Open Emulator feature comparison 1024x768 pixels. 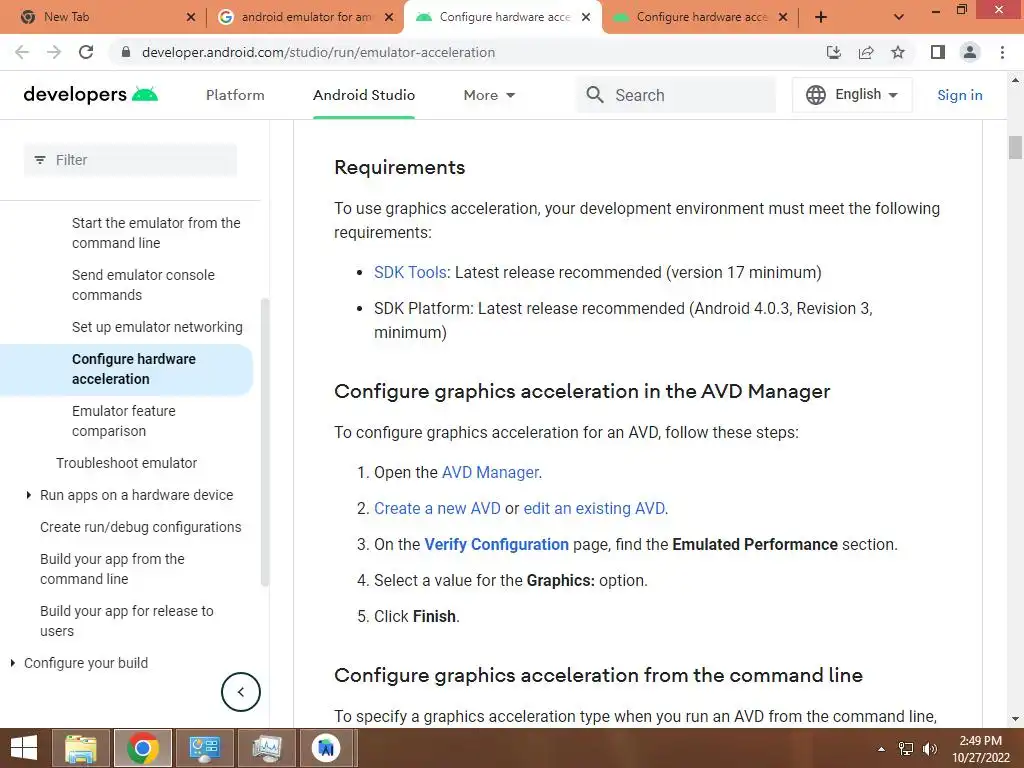click(123, 421)
